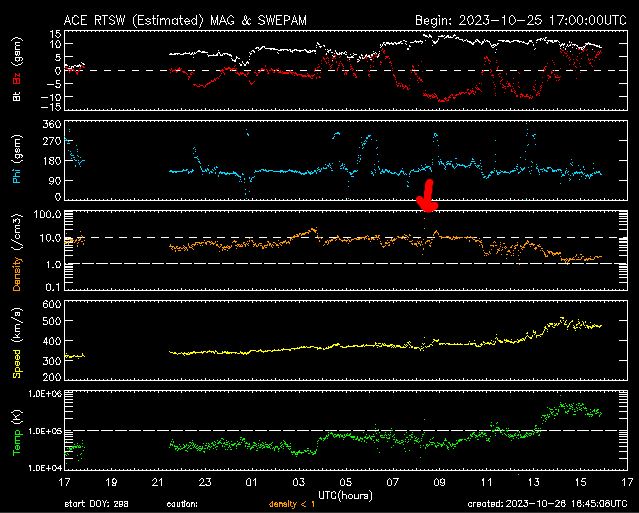
Task: Click the UTC(hours) x-axis label
Action: [x=347, y=494]
